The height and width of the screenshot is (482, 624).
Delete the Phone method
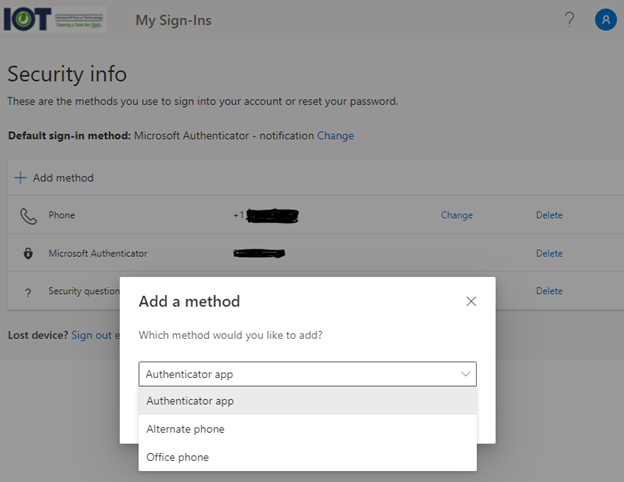click(x=549, y=215)
